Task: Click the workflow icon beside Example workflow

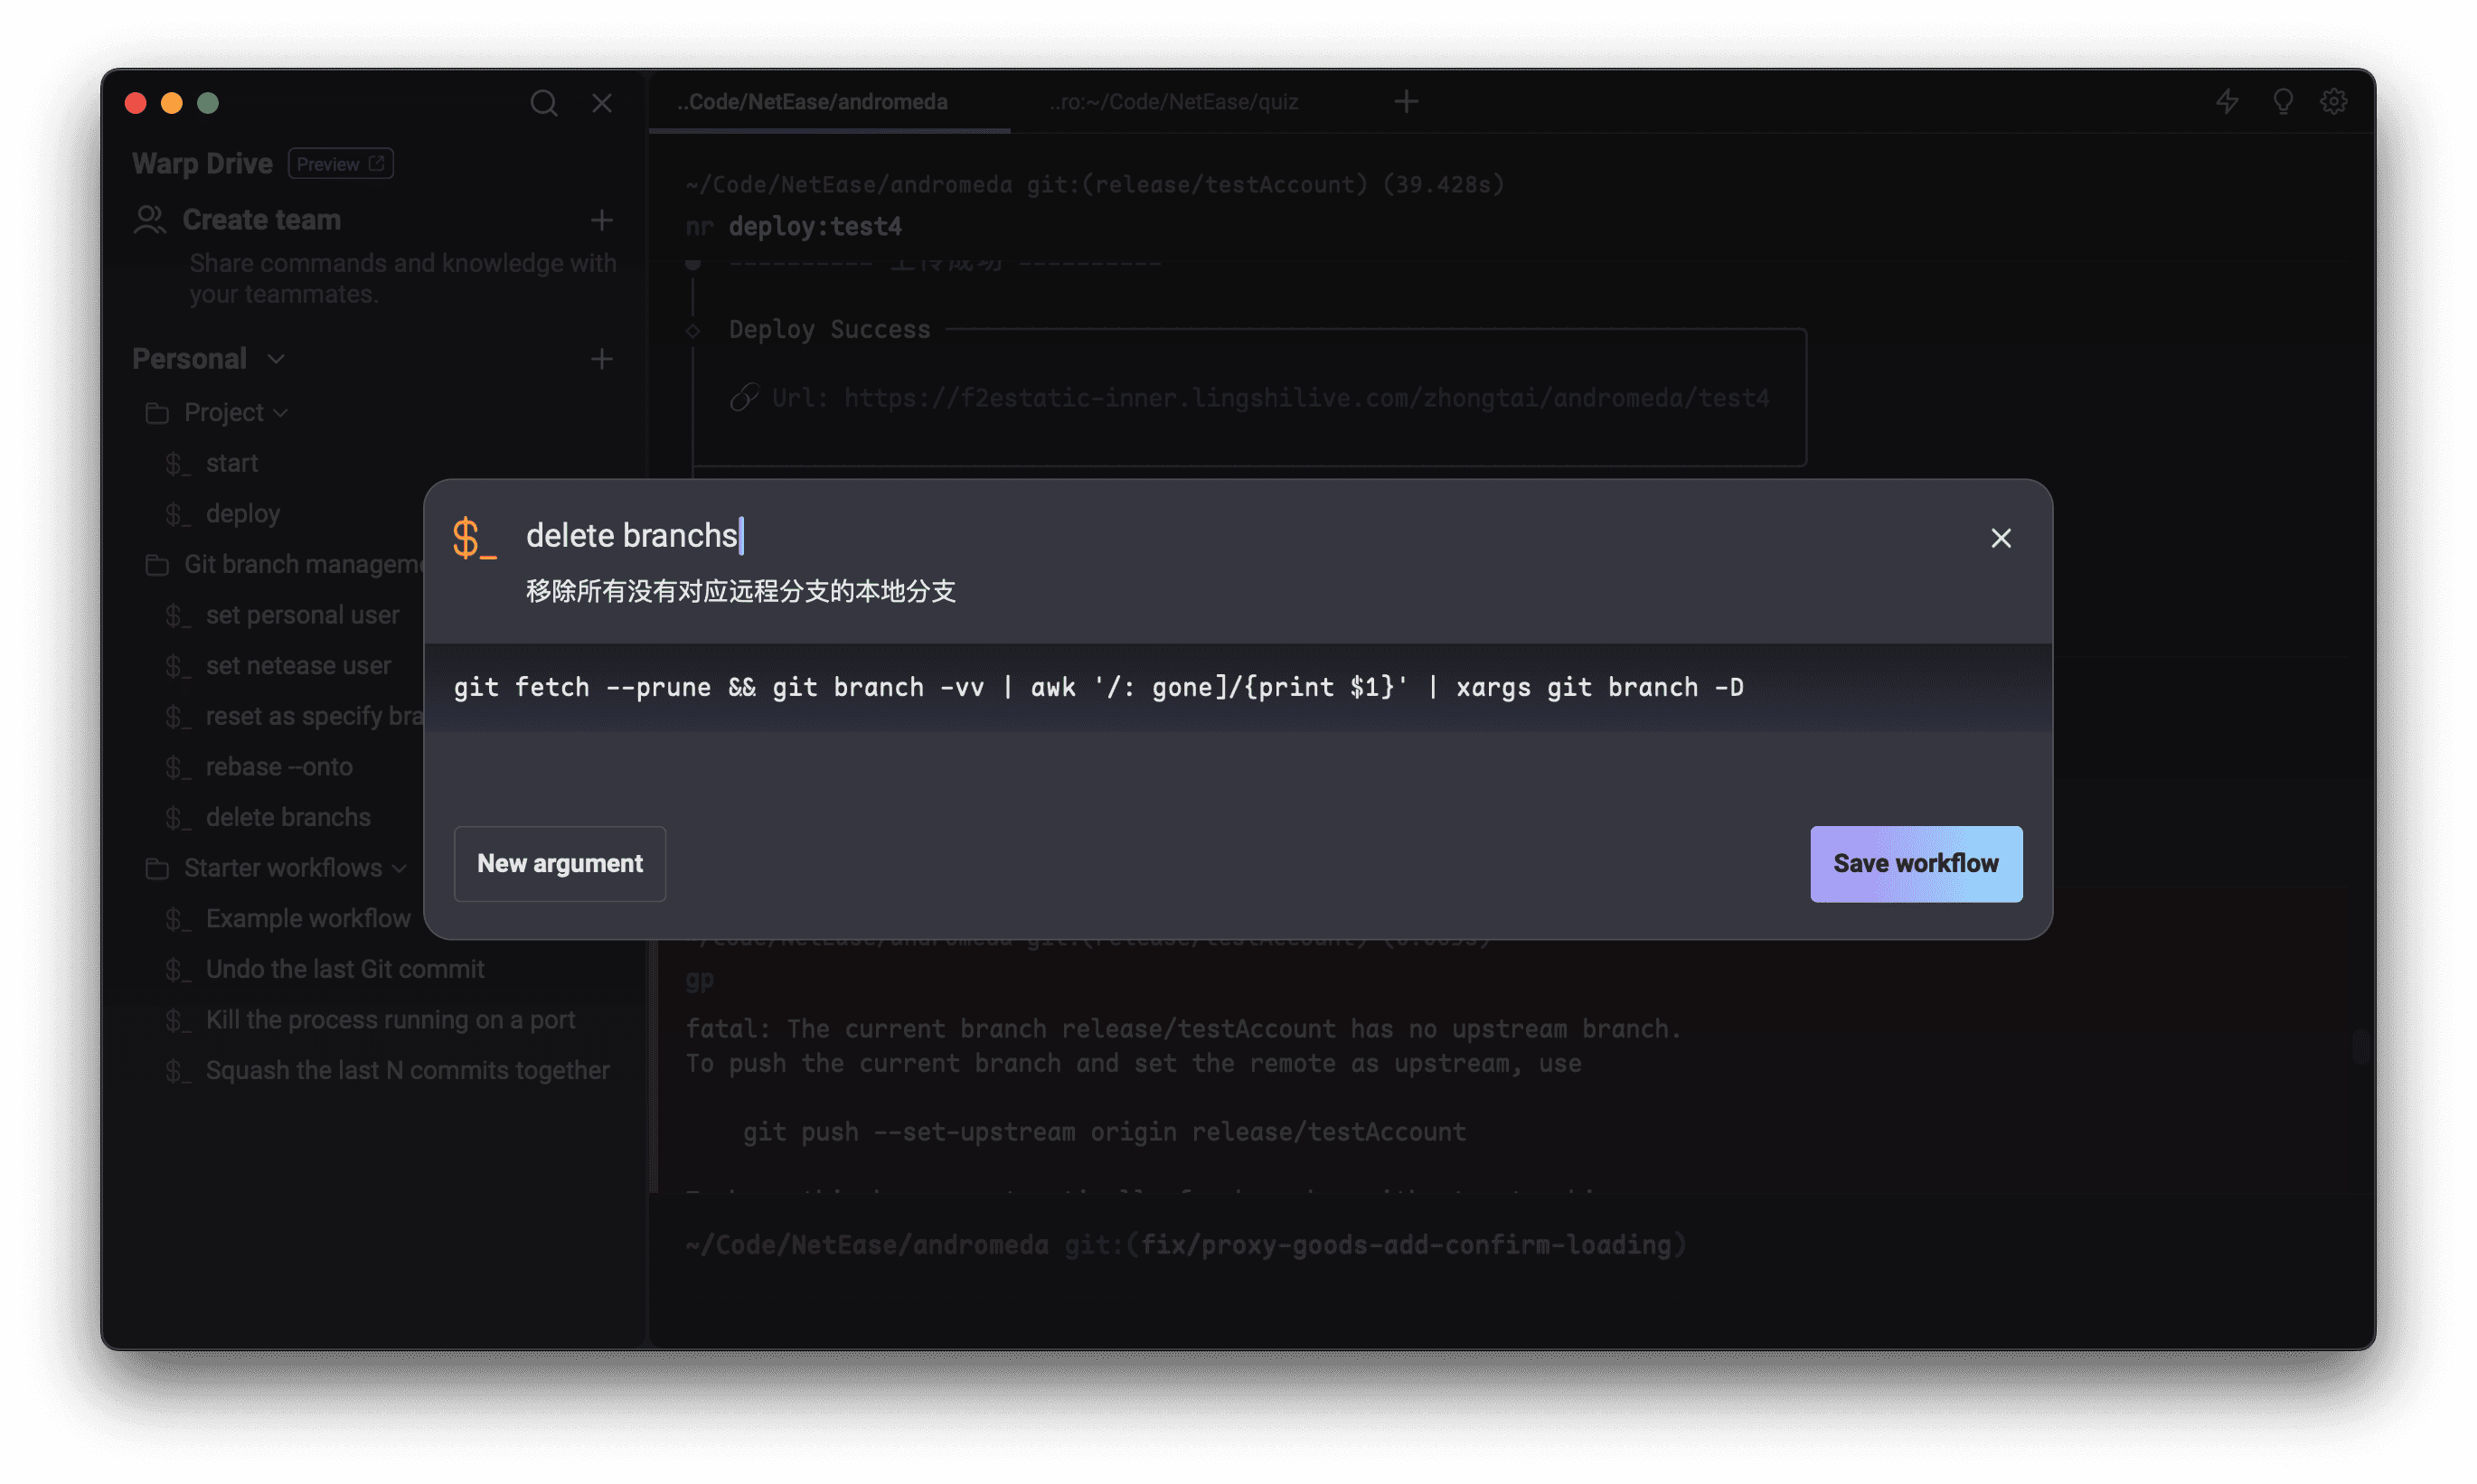Action: pos(178,919)
